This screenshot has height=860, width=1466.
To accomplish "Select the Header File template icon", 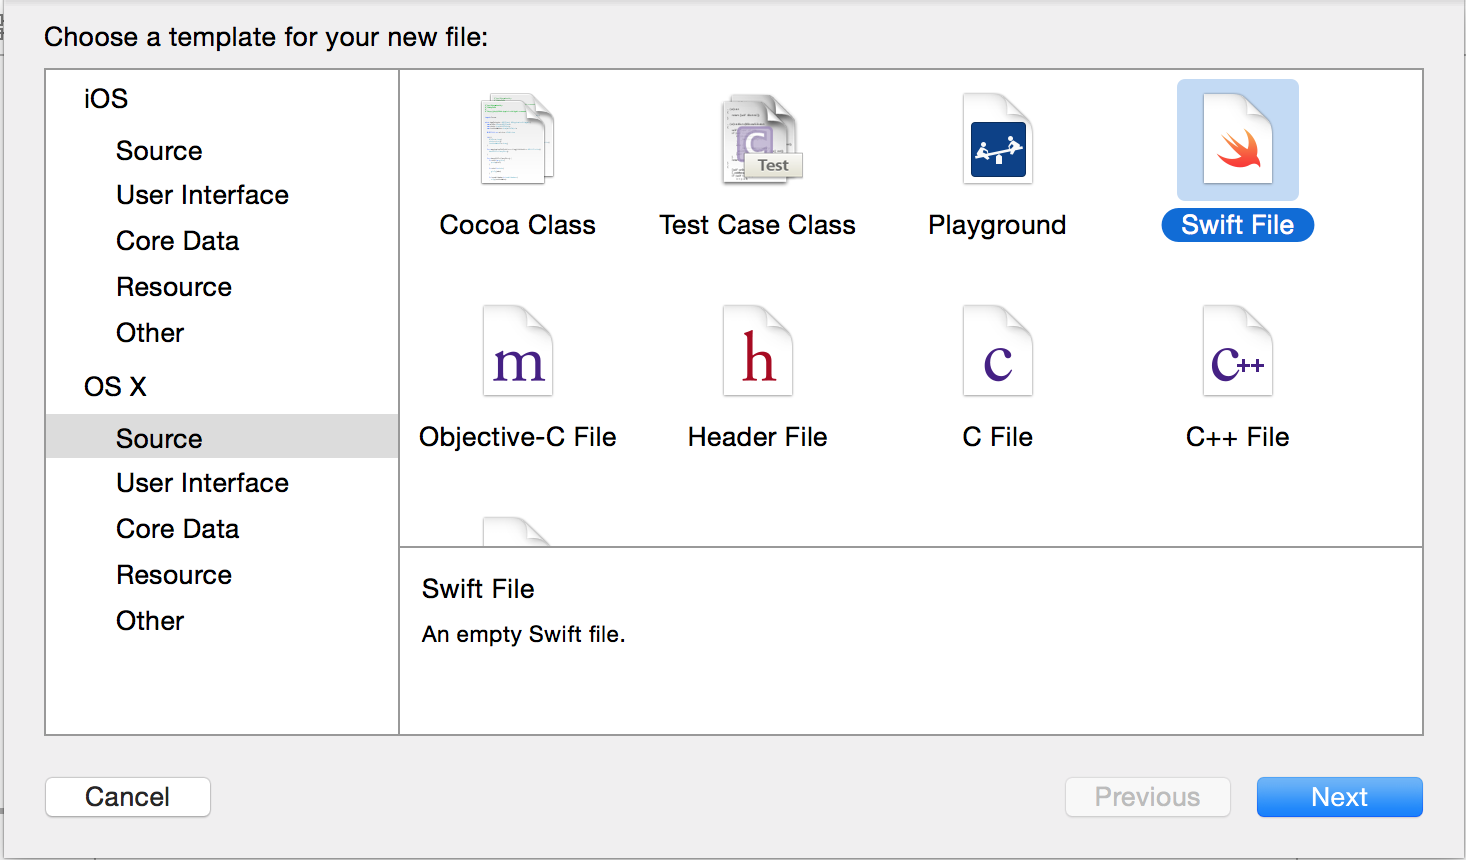I will coord(757,350).
